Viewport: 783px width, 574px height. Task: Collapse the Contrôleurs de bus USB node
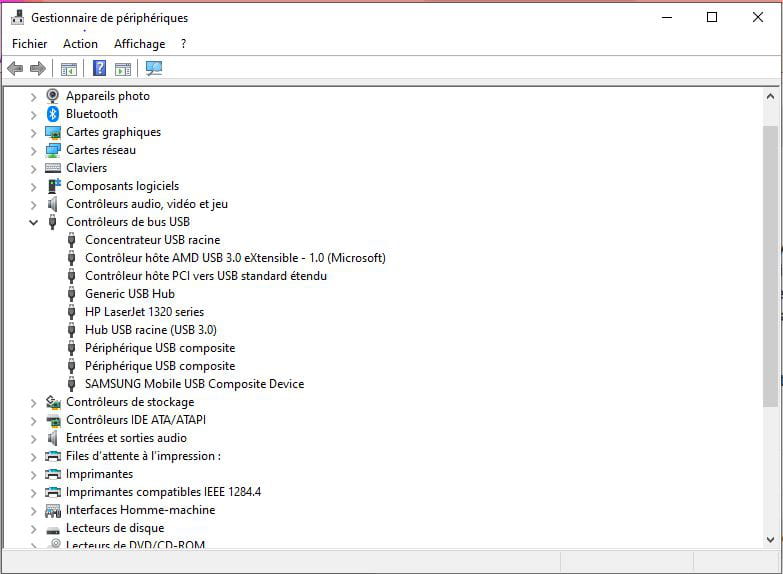coord(33,222)
